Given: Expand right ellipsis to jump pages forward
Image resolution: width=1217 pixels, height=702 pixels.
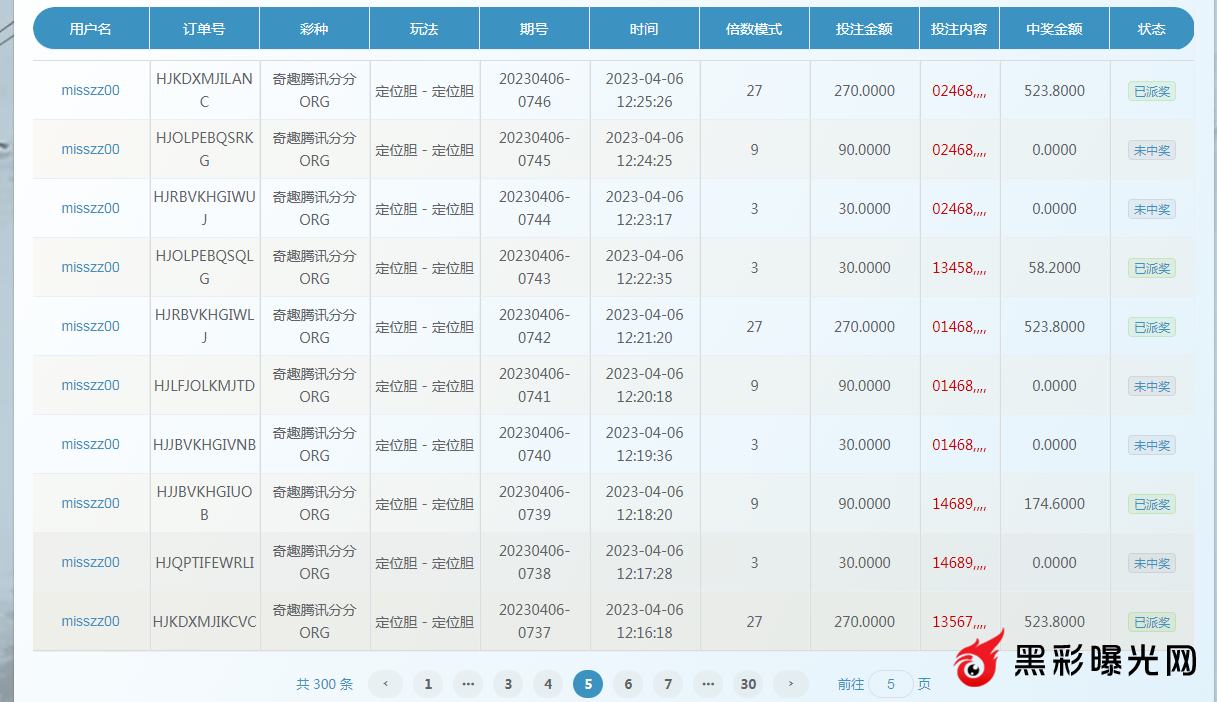Looking at the screenshot, I should [708, 684].
